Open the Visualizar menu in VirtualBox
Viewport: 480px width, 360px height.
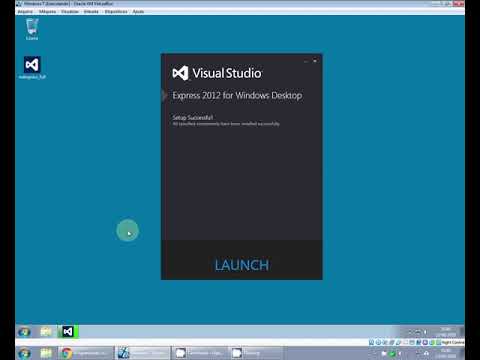70,12
